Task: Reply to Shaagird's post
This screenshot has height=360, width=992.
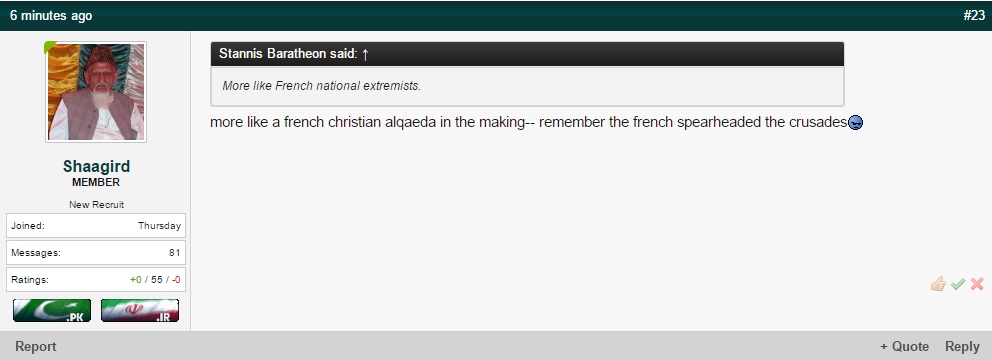Action: click(x=962, y=347)
